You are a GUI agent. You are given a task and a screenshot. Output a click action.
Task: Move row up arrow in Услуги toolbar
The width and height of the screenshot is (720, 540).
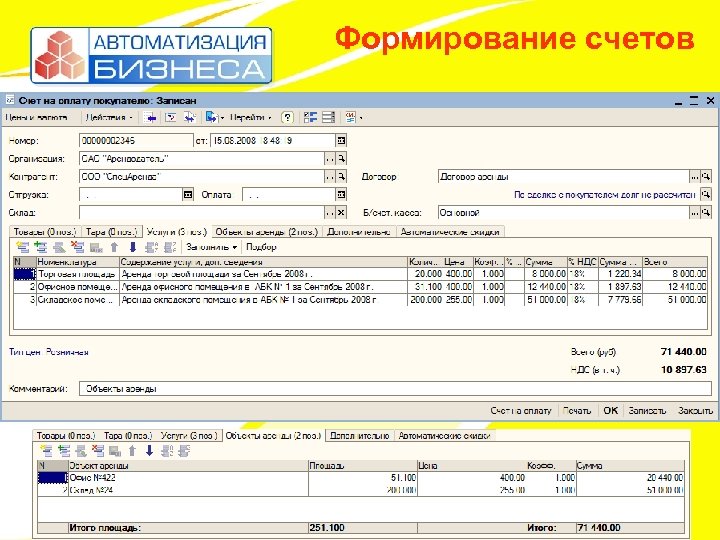(114, 247)
